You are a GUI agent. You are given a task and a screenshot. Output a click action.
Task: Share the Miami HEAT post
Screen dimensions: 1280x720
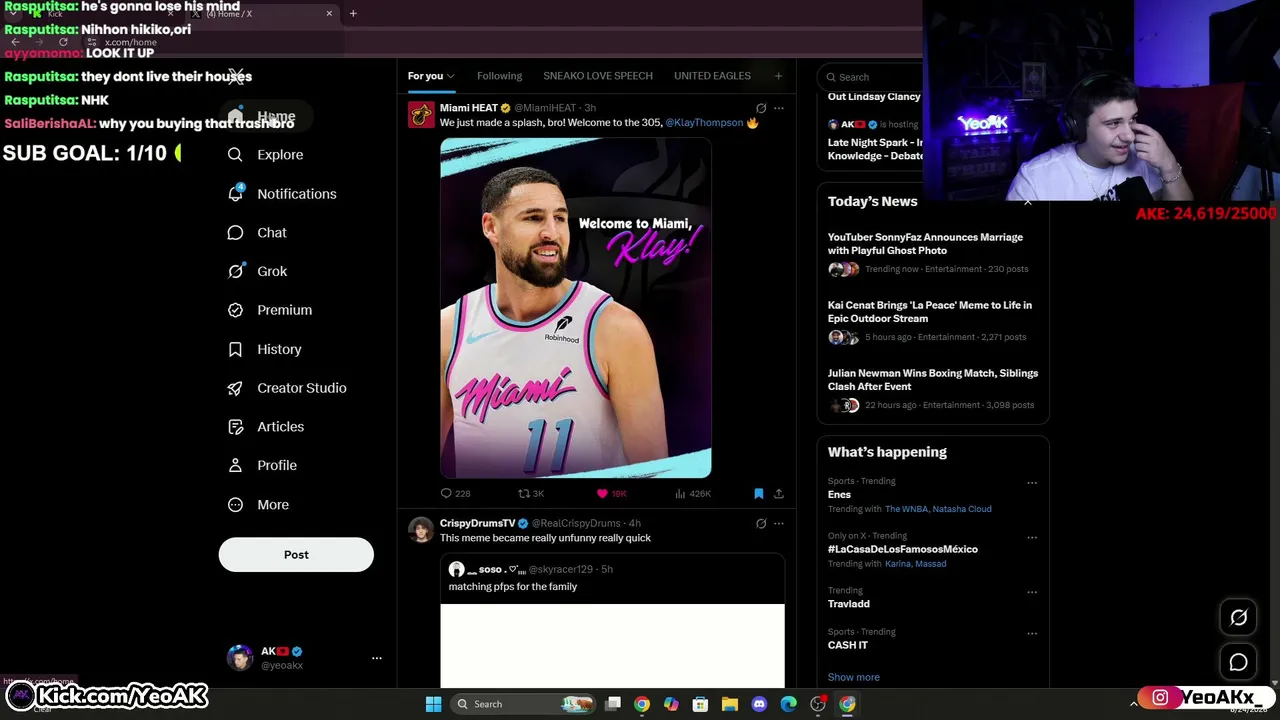(x=779, y=493)
